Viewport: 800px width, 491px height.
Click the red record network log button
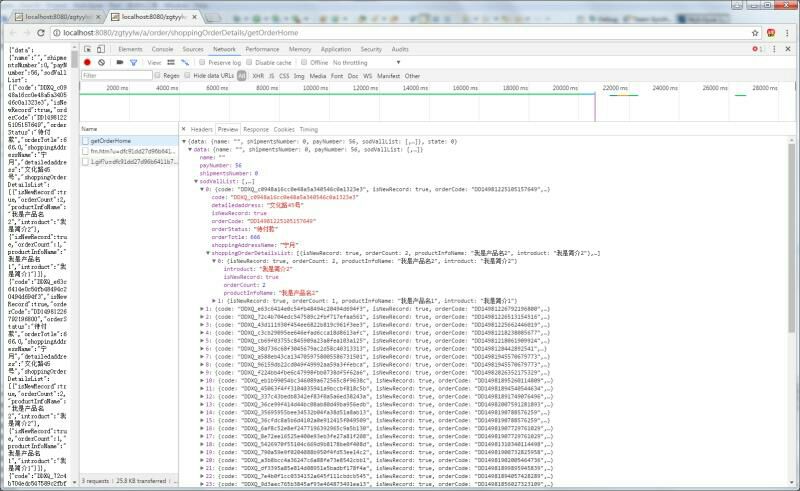point(87,62)
